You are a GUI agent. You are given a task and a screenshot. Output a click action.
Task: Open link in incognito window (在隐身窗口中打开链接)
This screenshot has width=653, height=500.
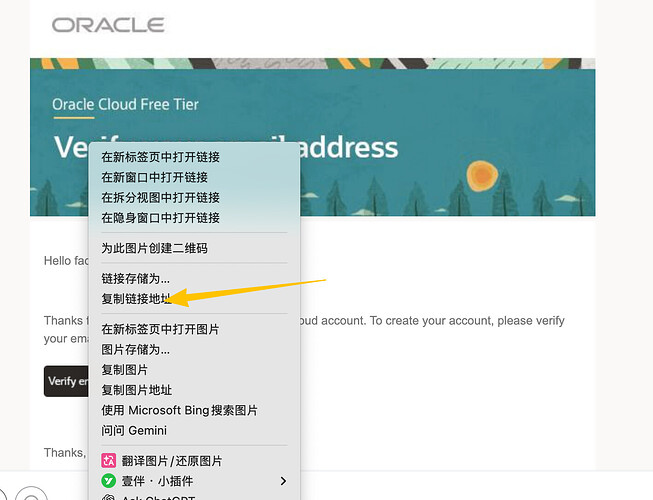pyautogui.click(x=194, y=218)
